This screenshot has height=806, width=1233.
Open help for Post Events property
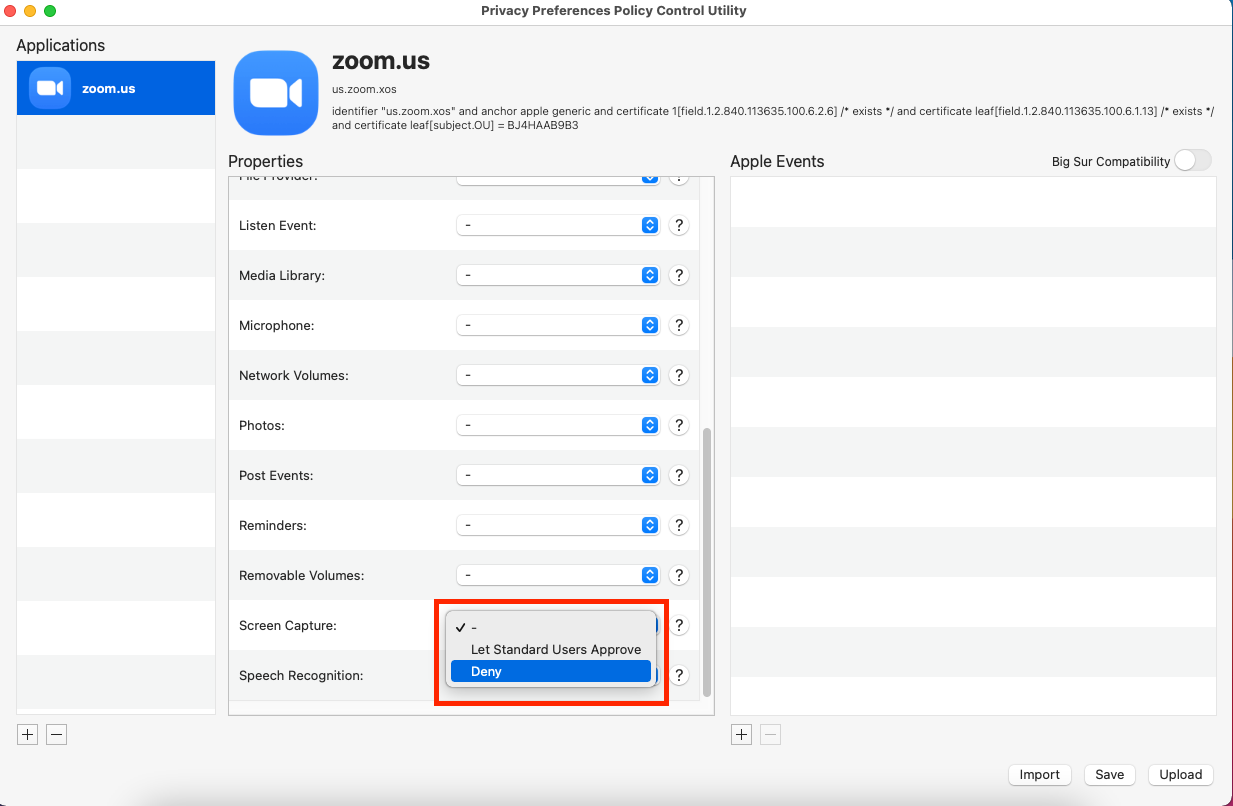[x=679, y=475]
